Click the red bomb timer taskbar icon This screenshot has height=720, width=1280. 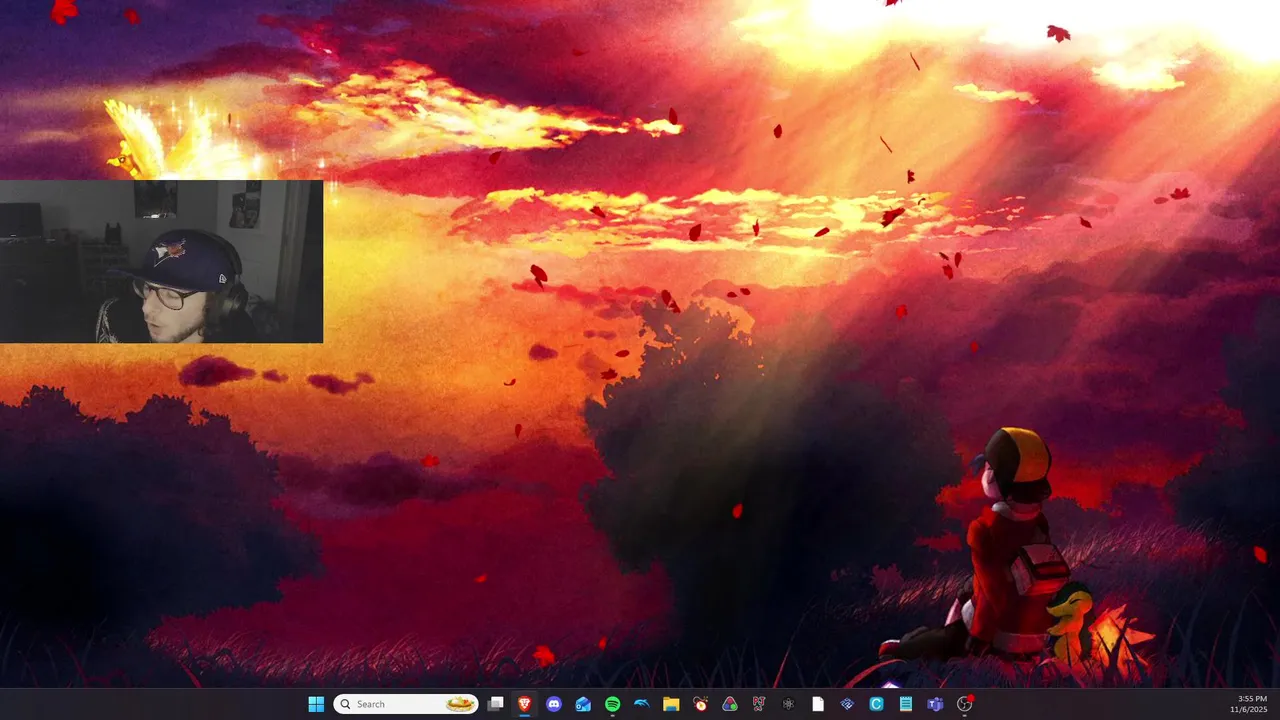tap(701, 704)
